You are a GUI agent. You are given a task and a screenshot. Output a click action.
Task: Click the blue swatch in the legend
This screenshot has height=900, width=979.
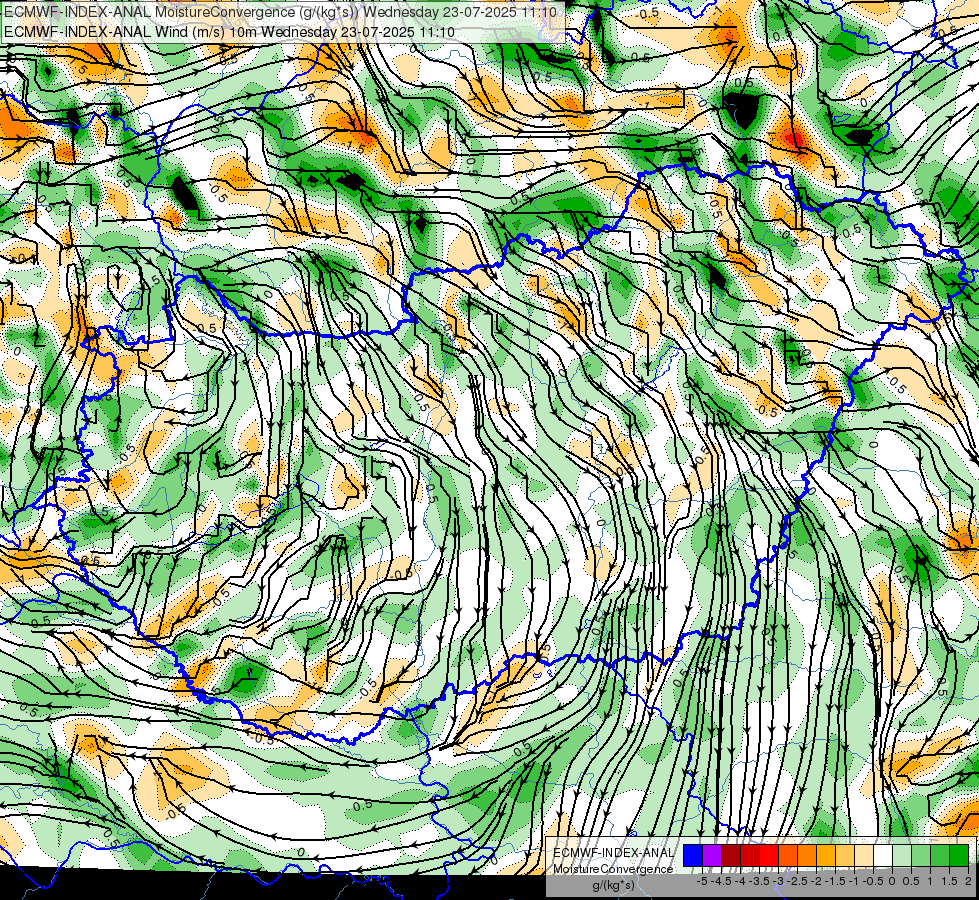693,856
